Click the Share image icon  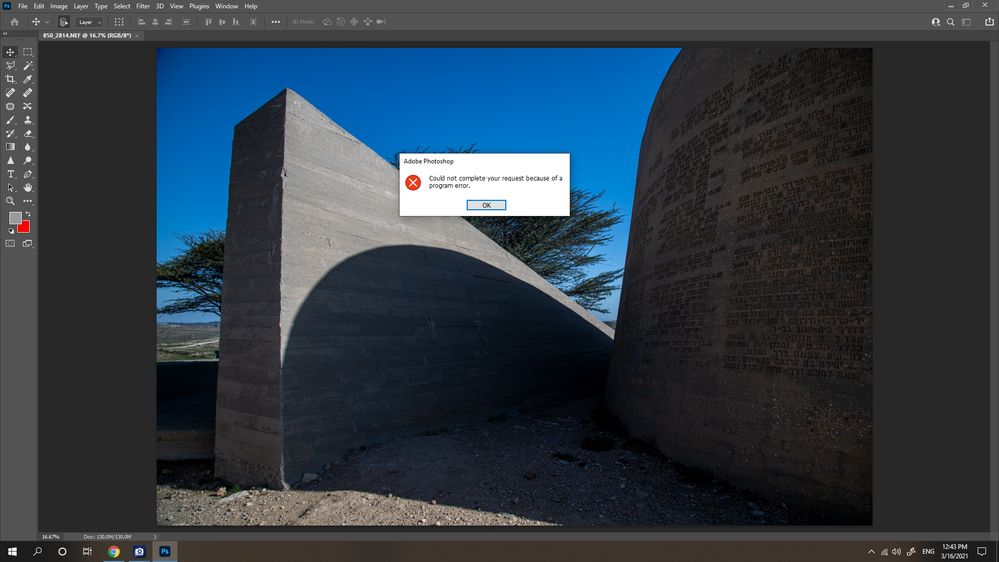[989, 22]
